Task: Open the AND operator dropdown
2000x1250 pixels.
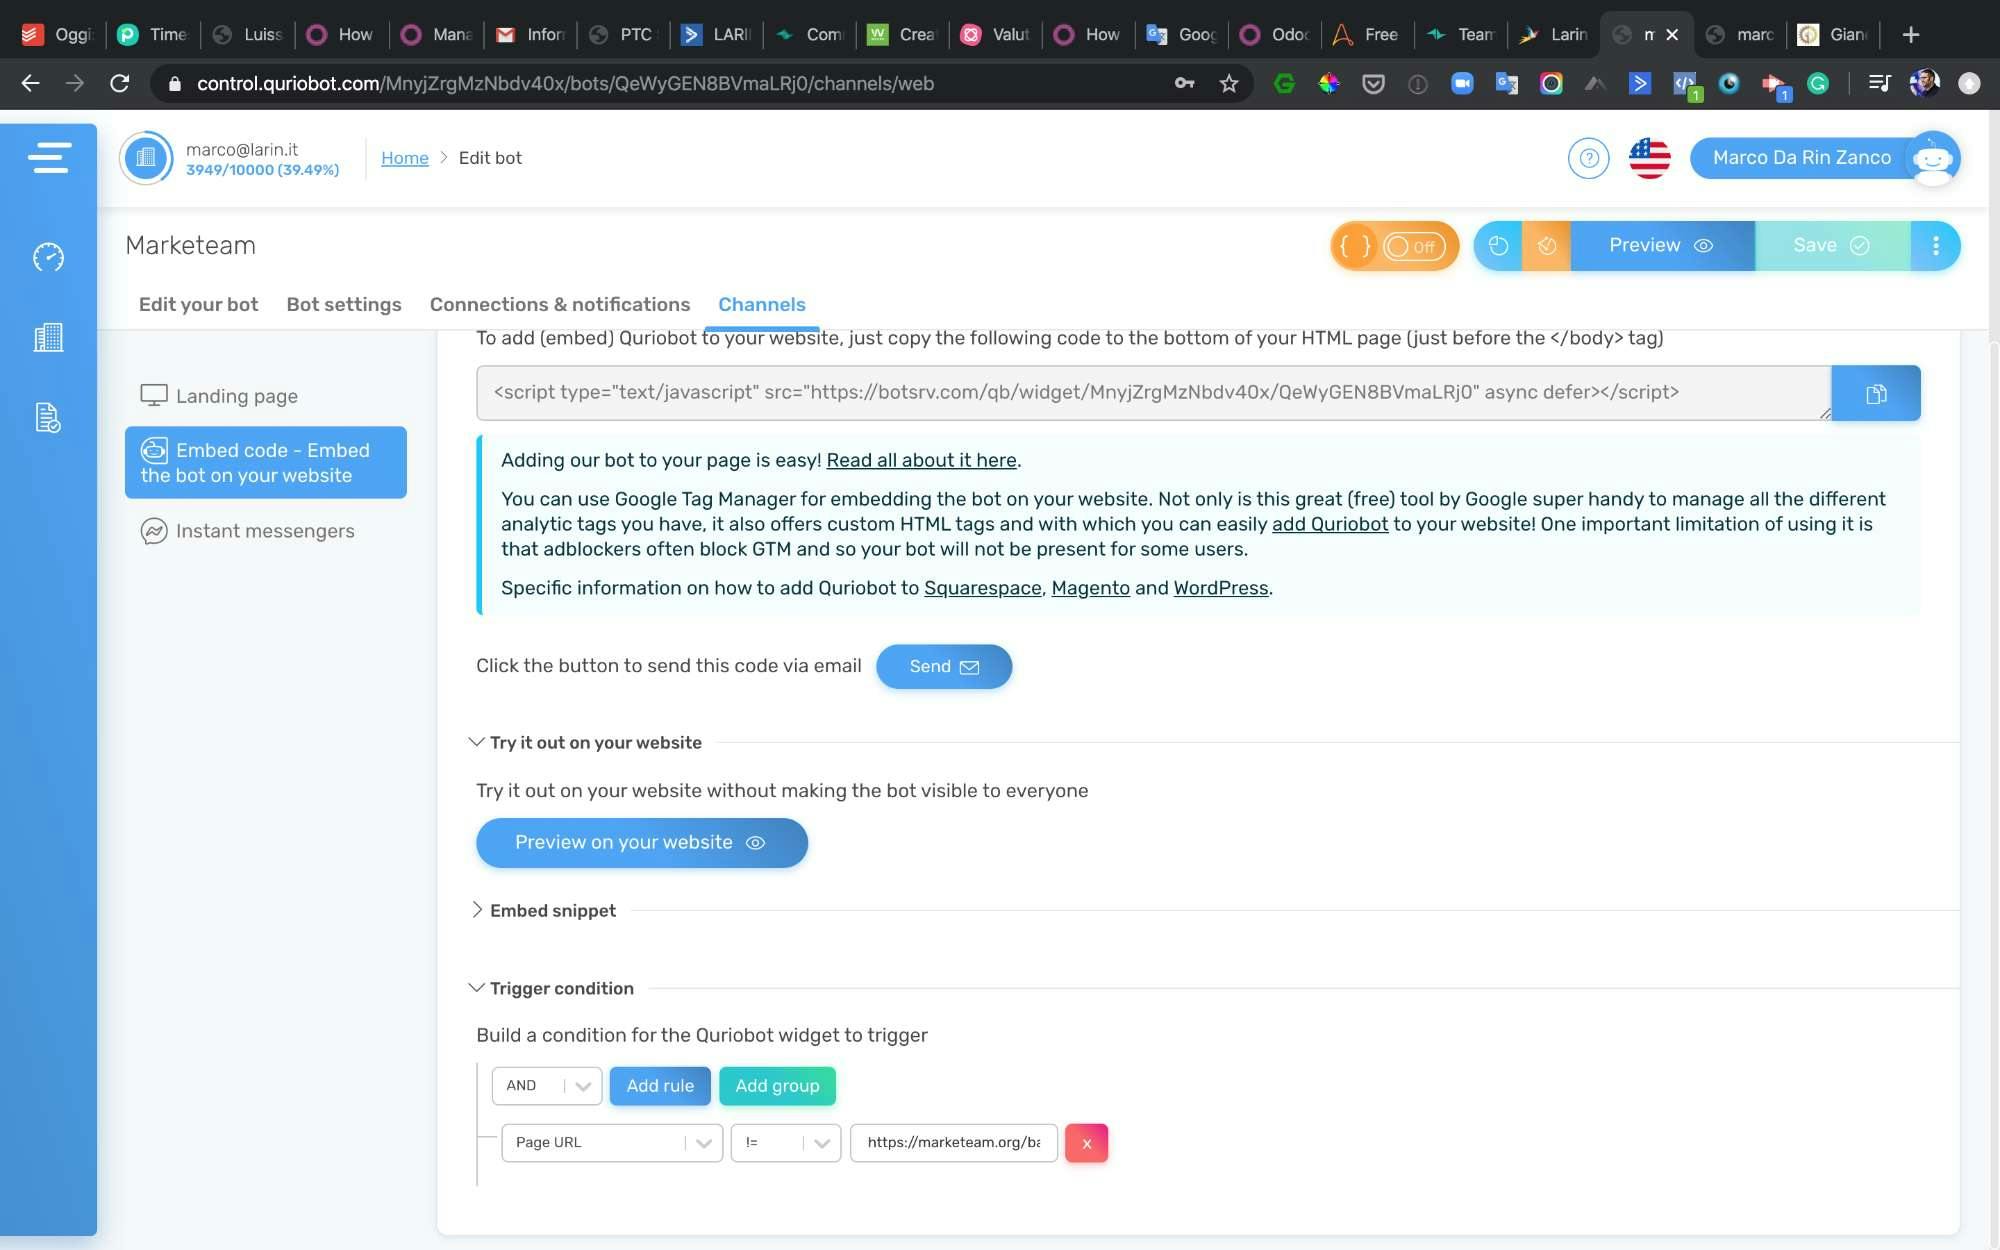Action: (546, 1086)
